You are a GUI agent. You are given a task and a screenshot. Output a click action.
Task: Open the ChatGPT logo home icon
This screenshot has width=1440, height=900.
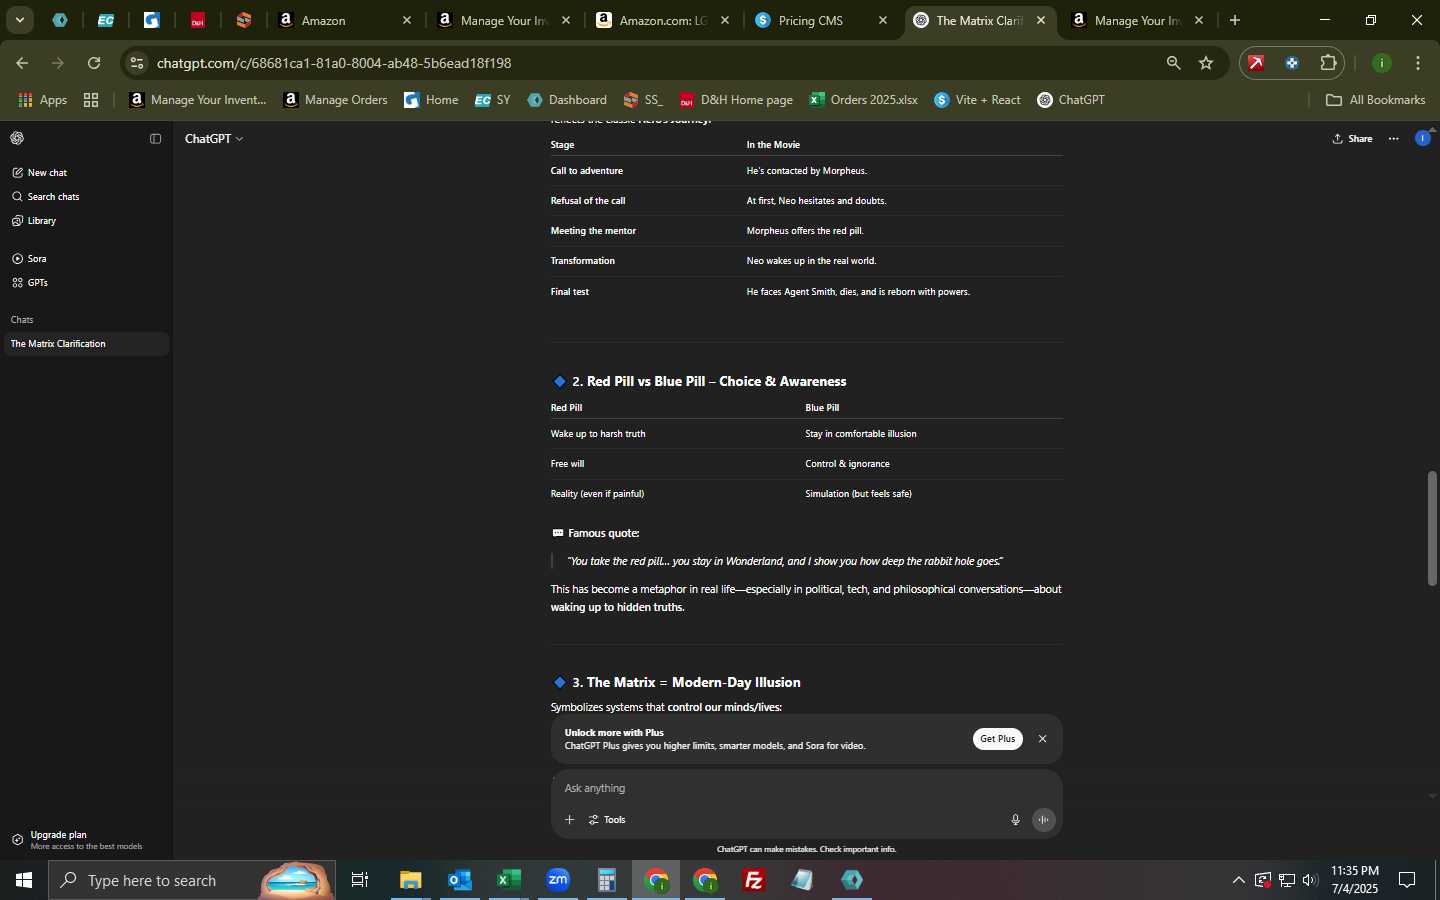pyautogui.click(x=17, y=139)
